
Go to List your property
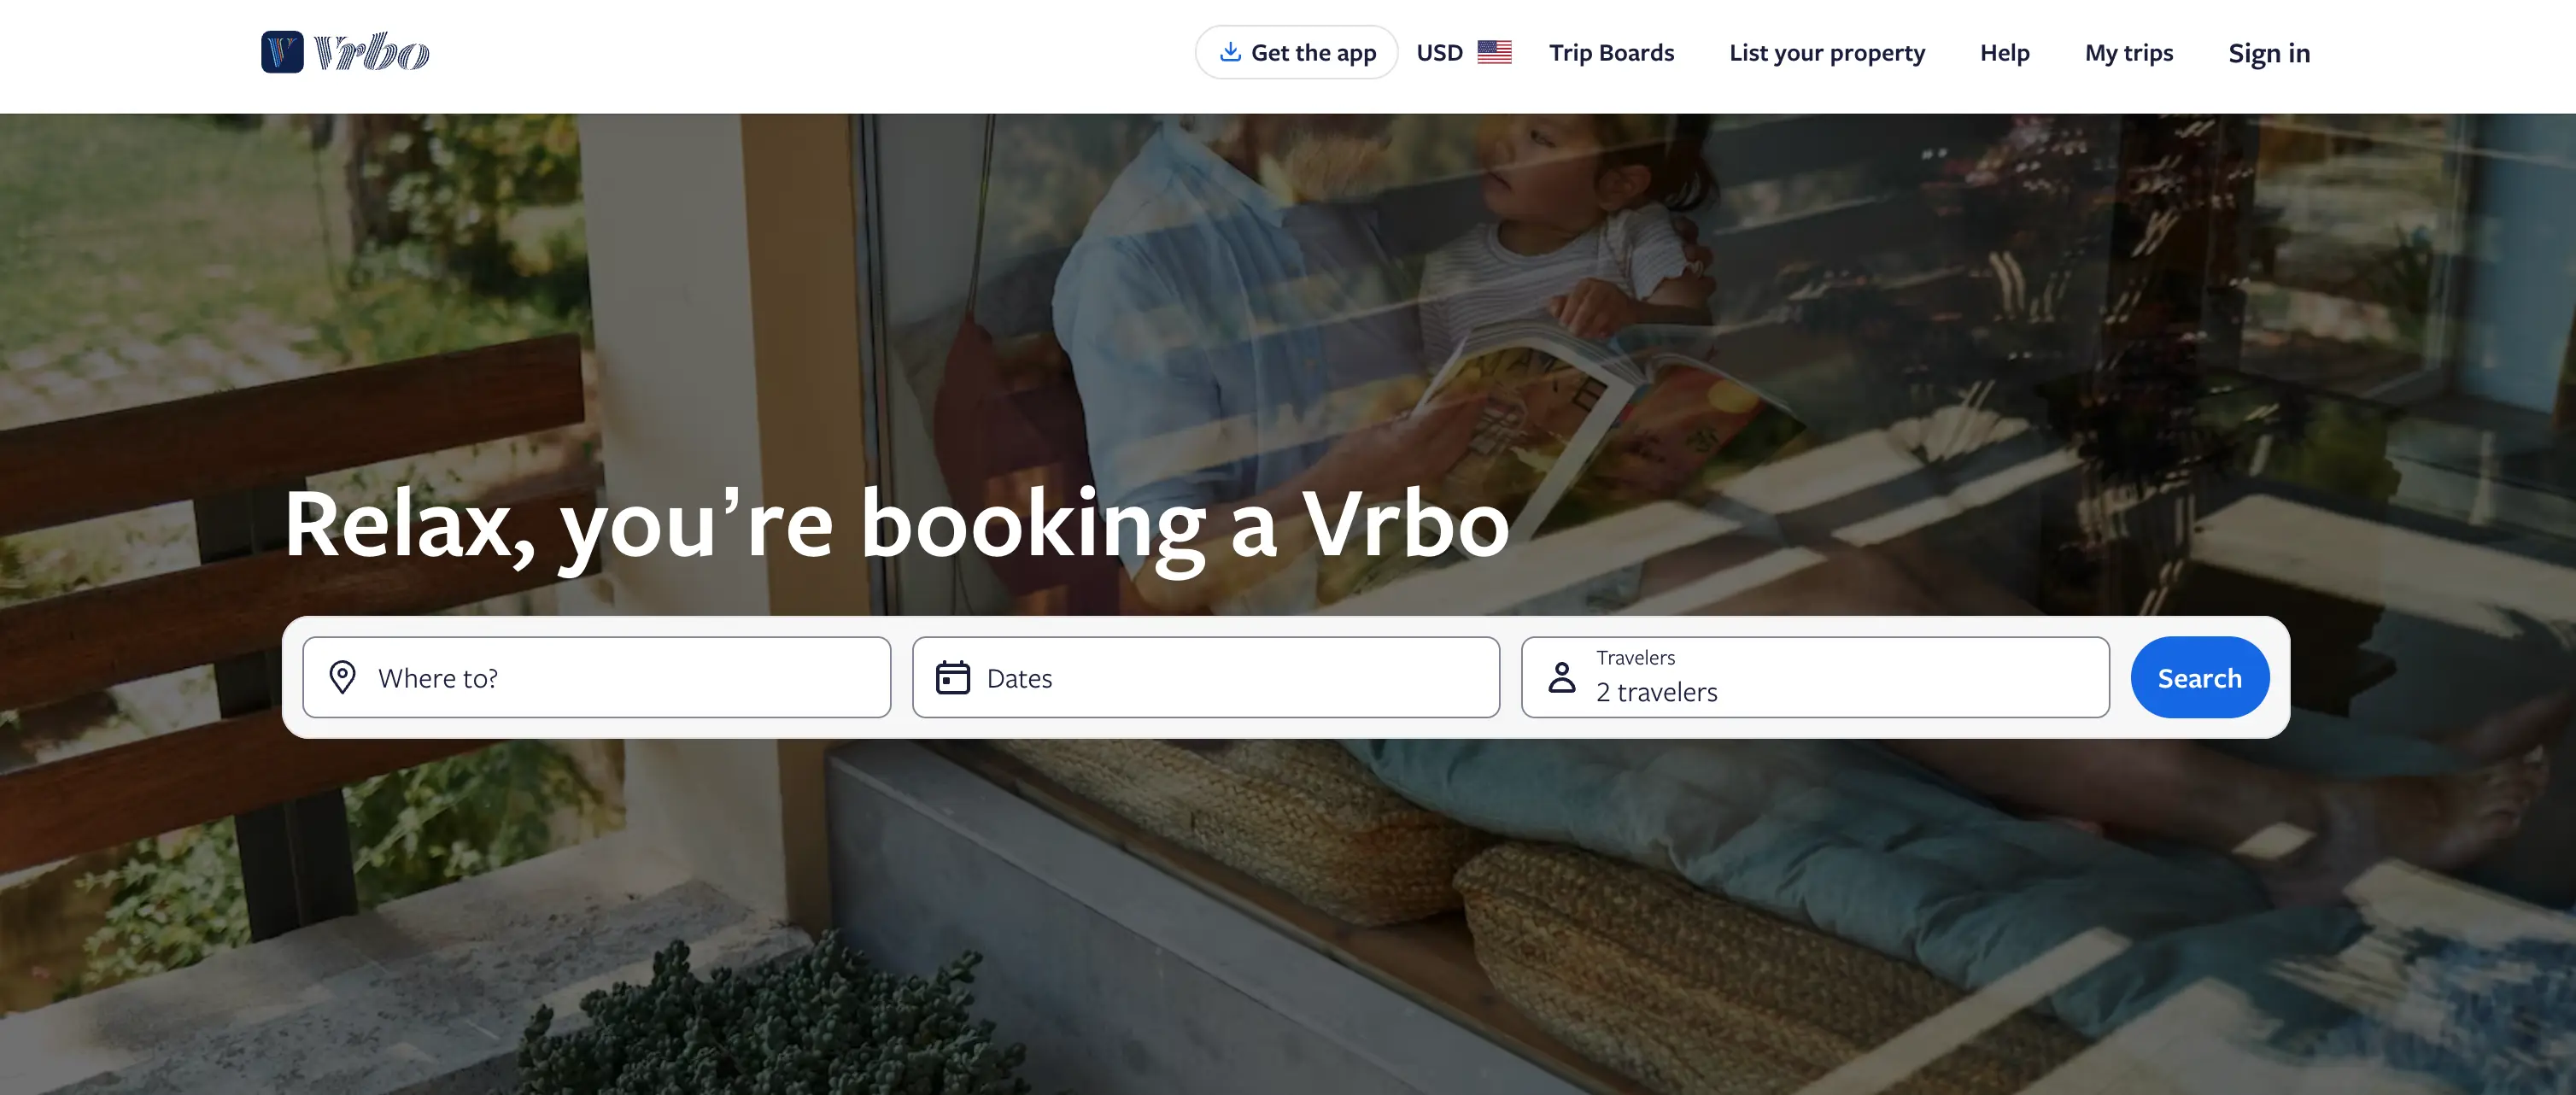(x=1827, y=52)
